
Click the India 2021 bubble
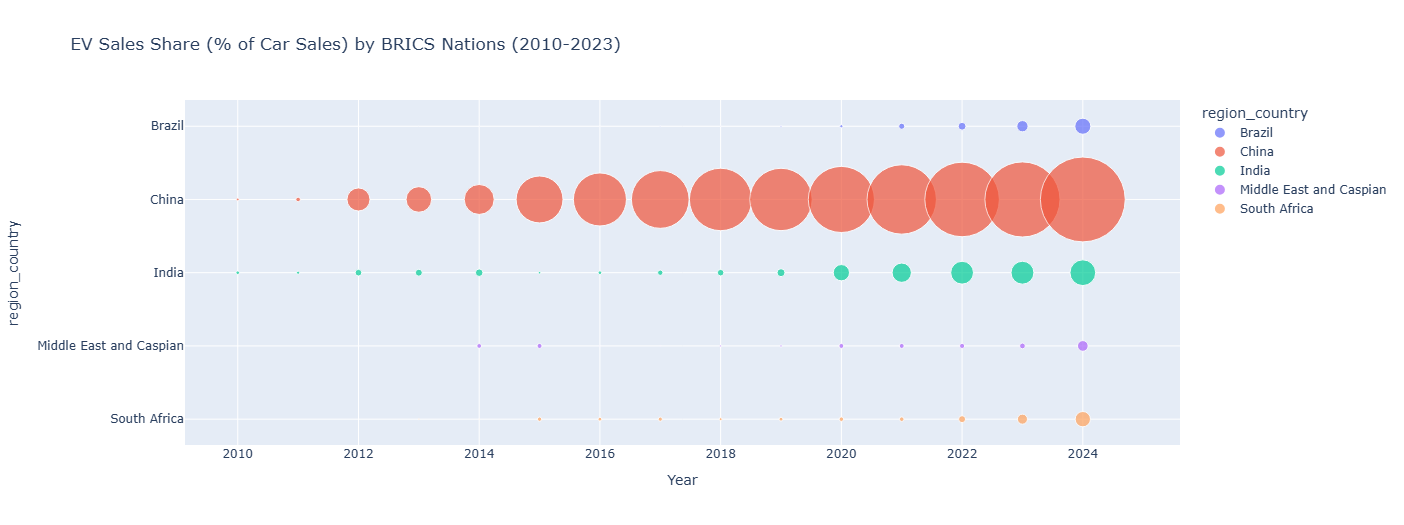(901, 272)
